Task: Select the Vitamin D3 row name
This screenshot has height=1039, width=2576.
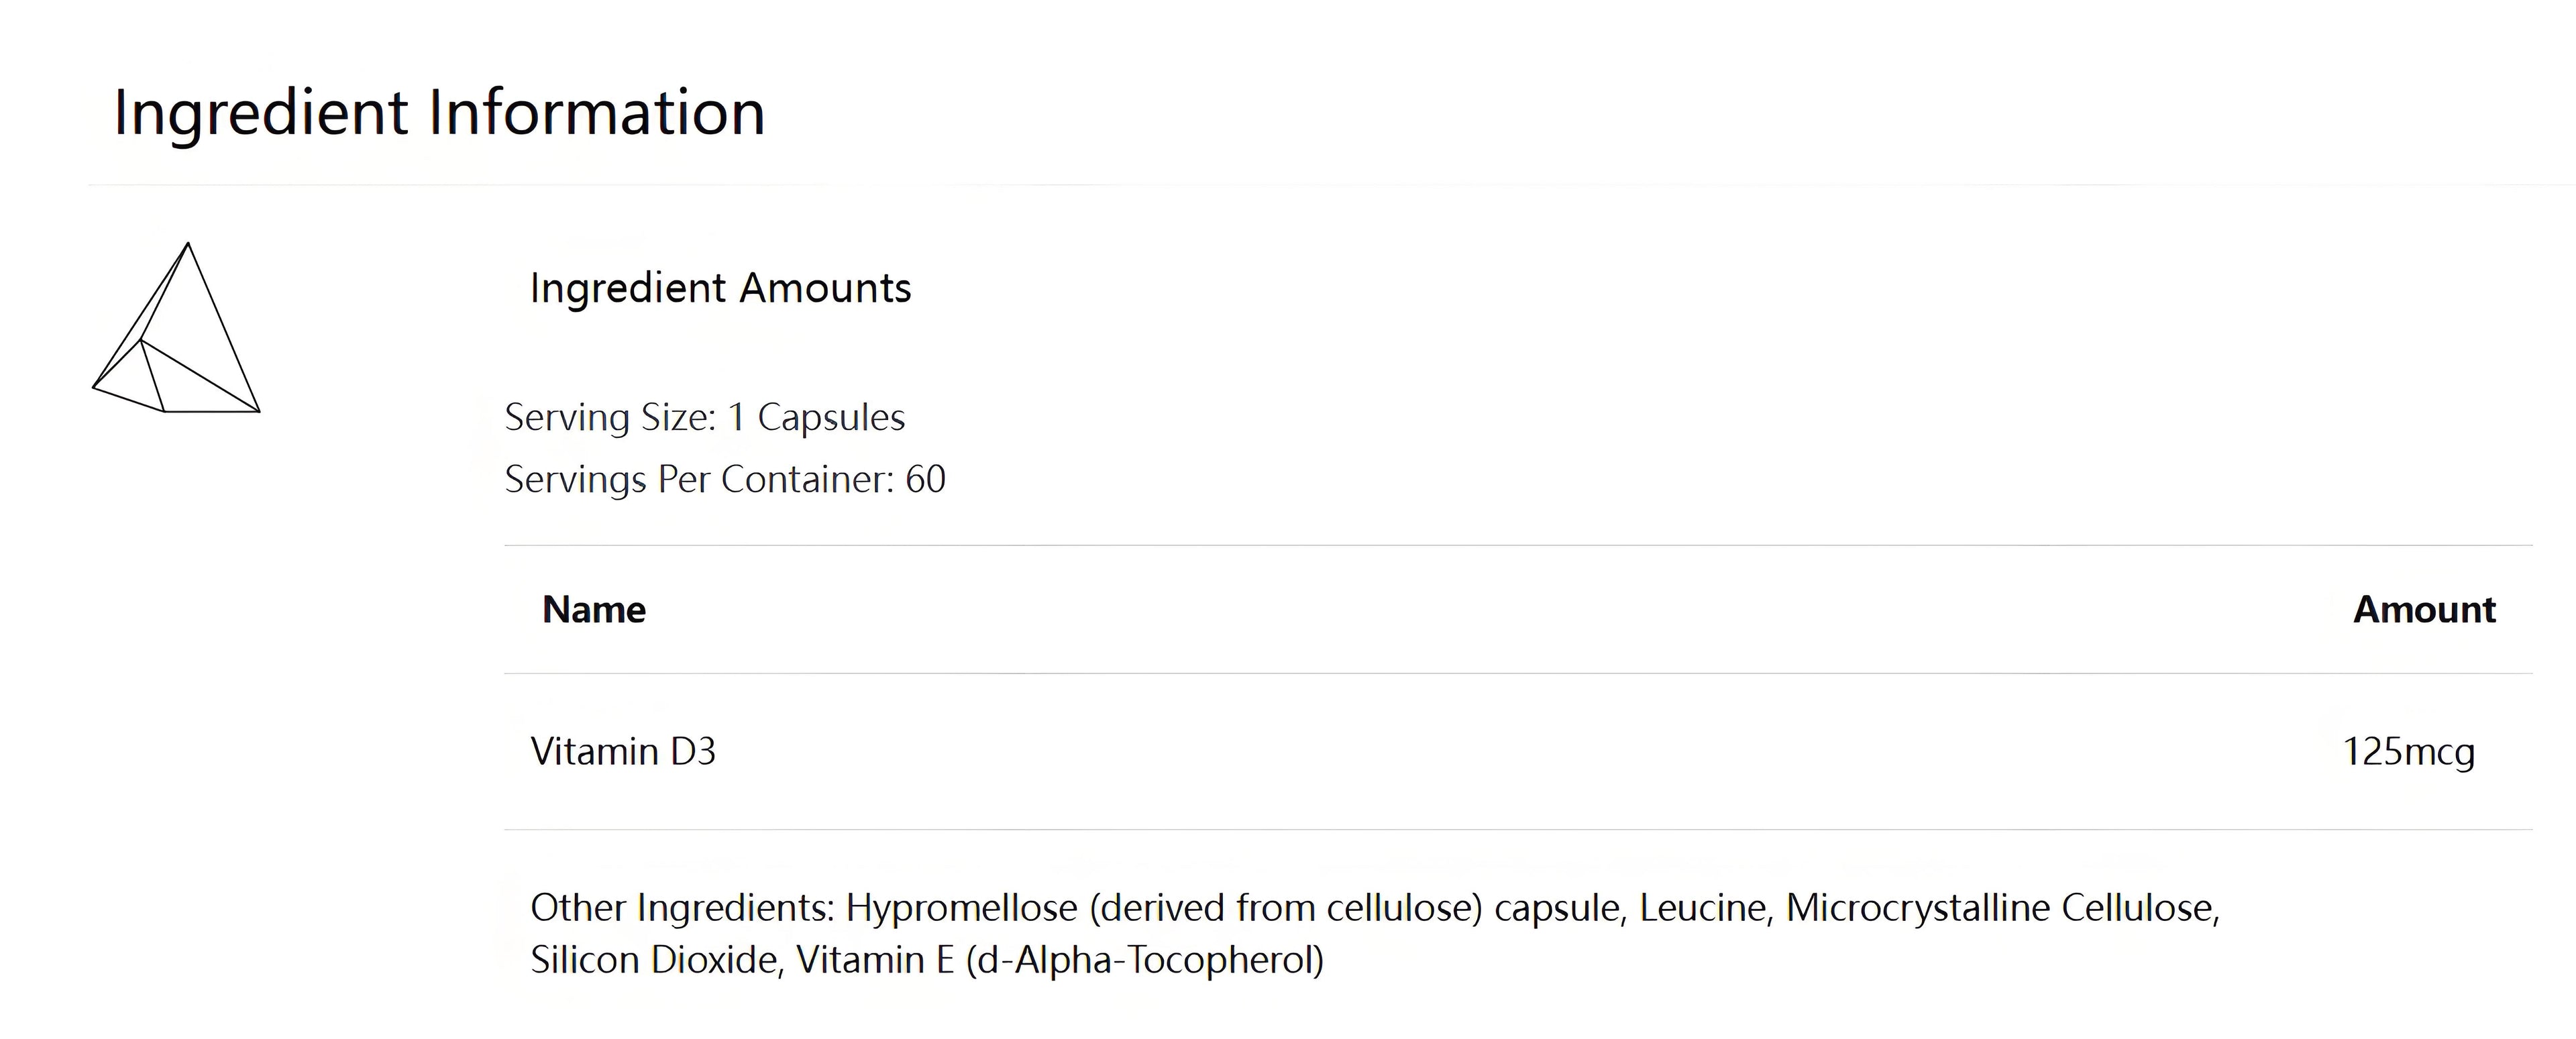Action: point(623,751)
